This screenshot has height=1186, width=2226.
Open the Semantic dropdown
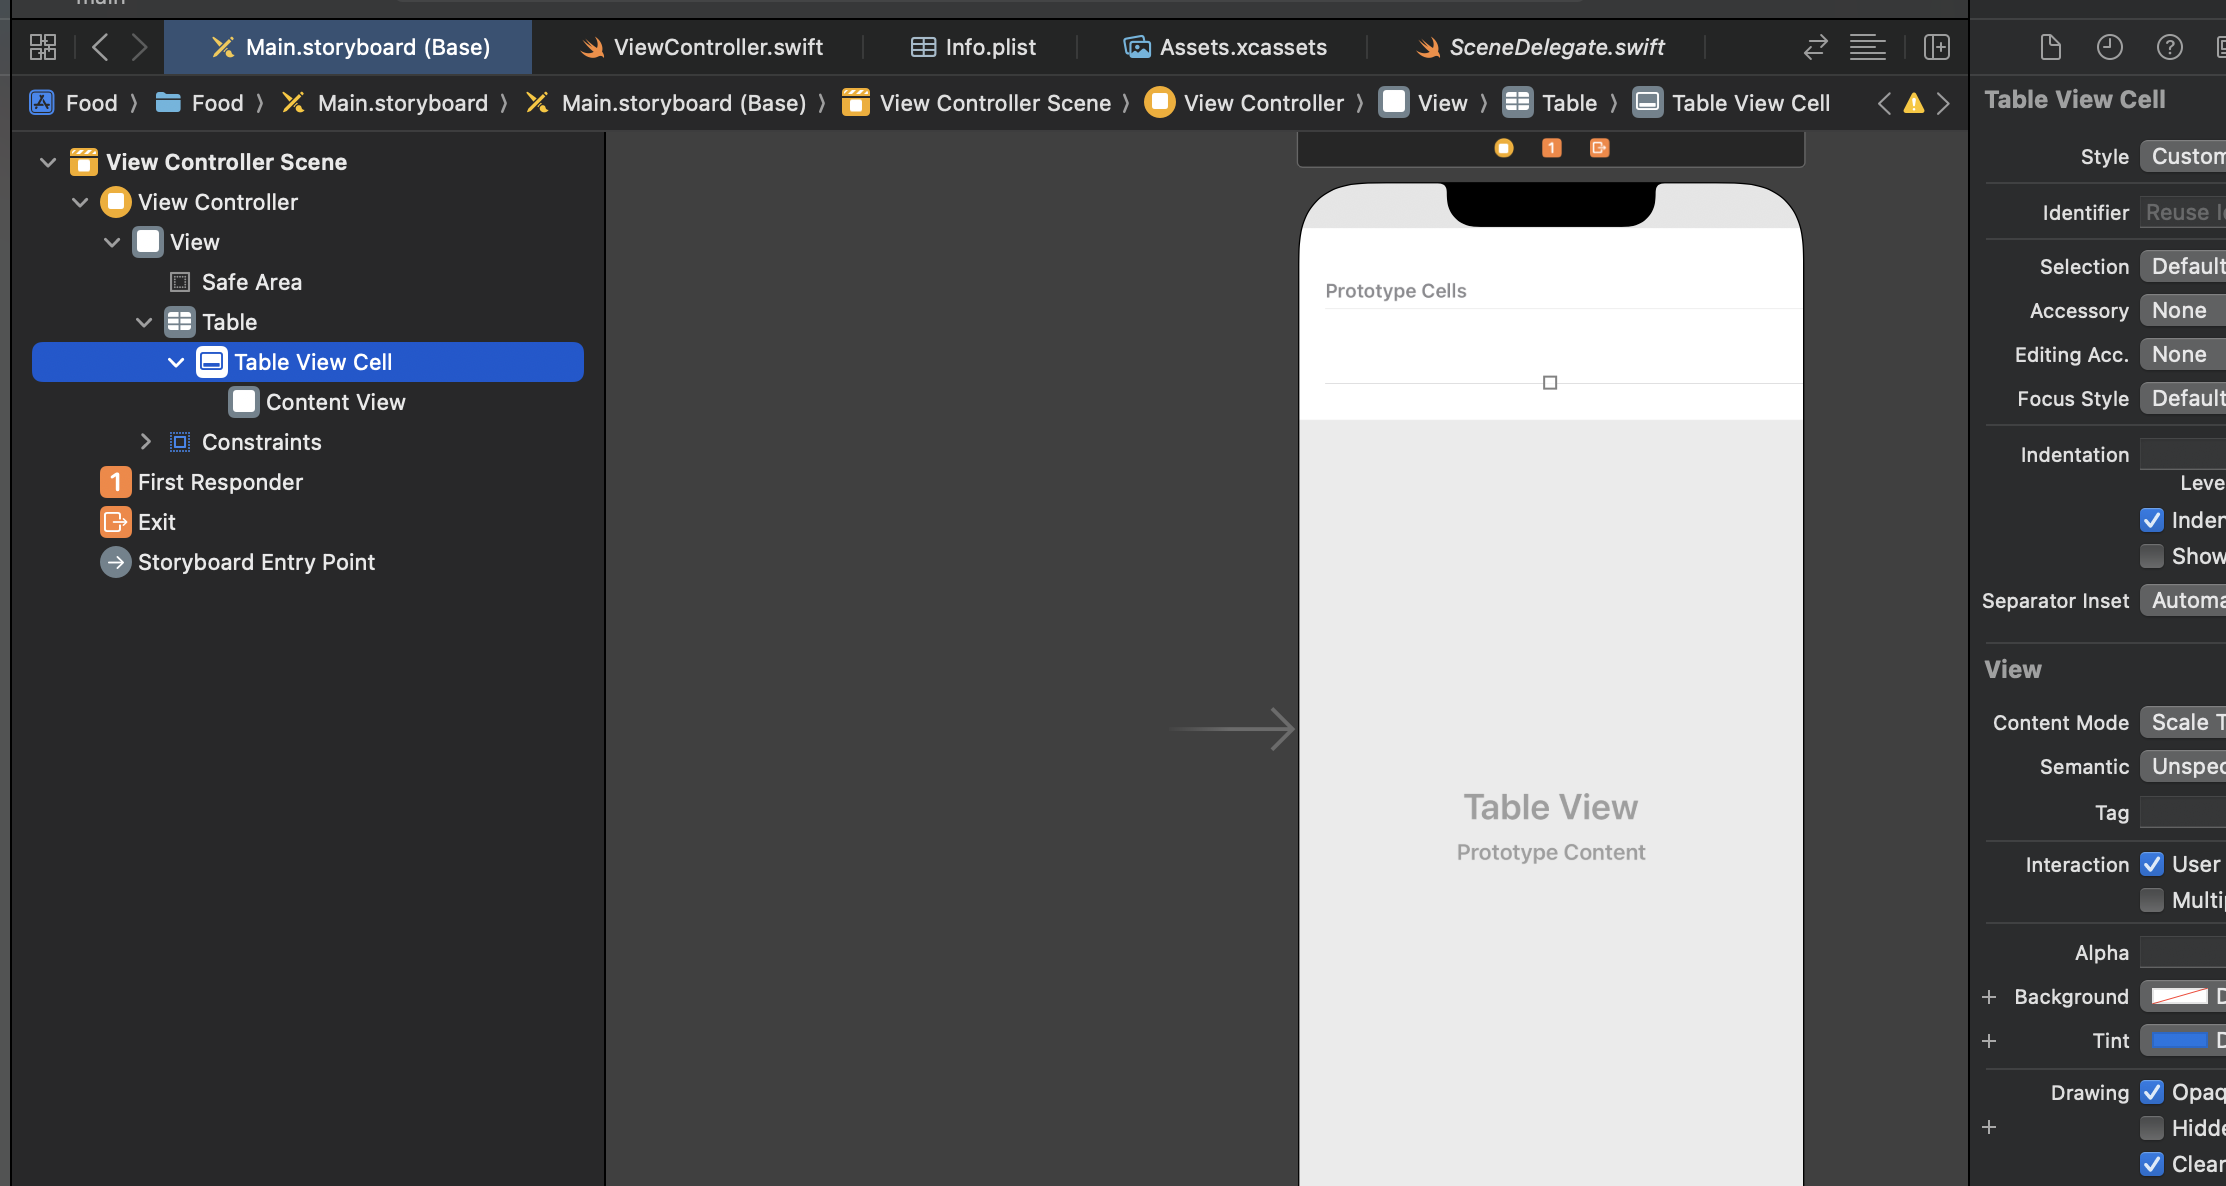(x=2183, y=767)
